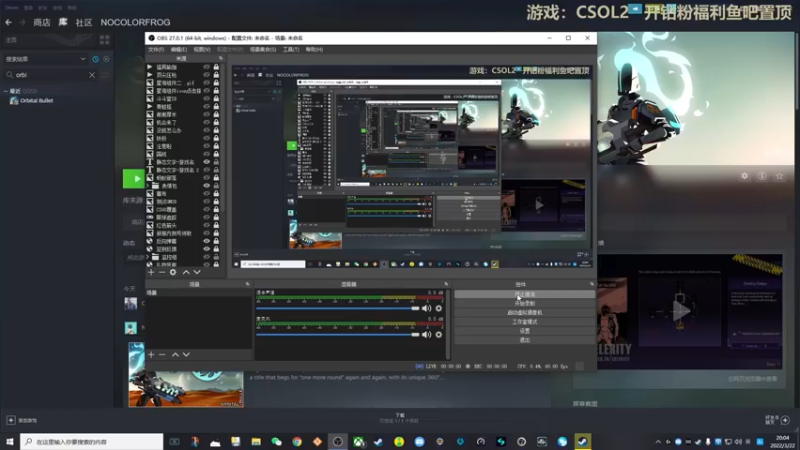Open 场景集合(S) menu in OBS

[x=263, y=49]
